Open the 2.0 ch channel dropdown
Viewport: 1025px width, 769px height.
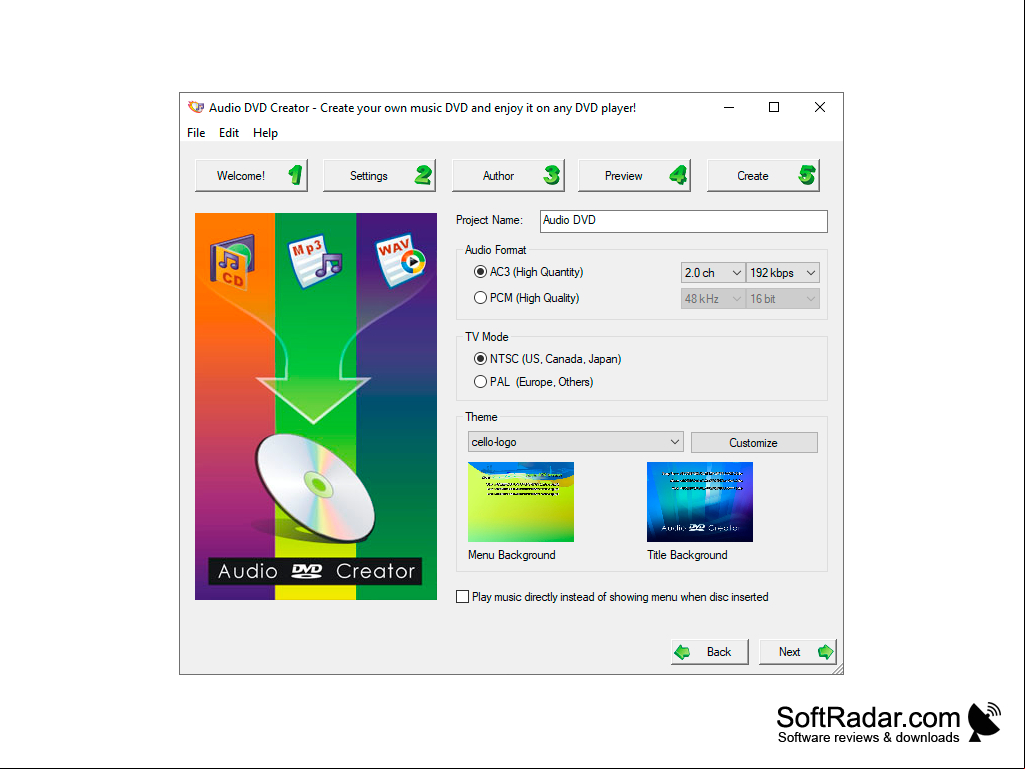click(713, 273)
